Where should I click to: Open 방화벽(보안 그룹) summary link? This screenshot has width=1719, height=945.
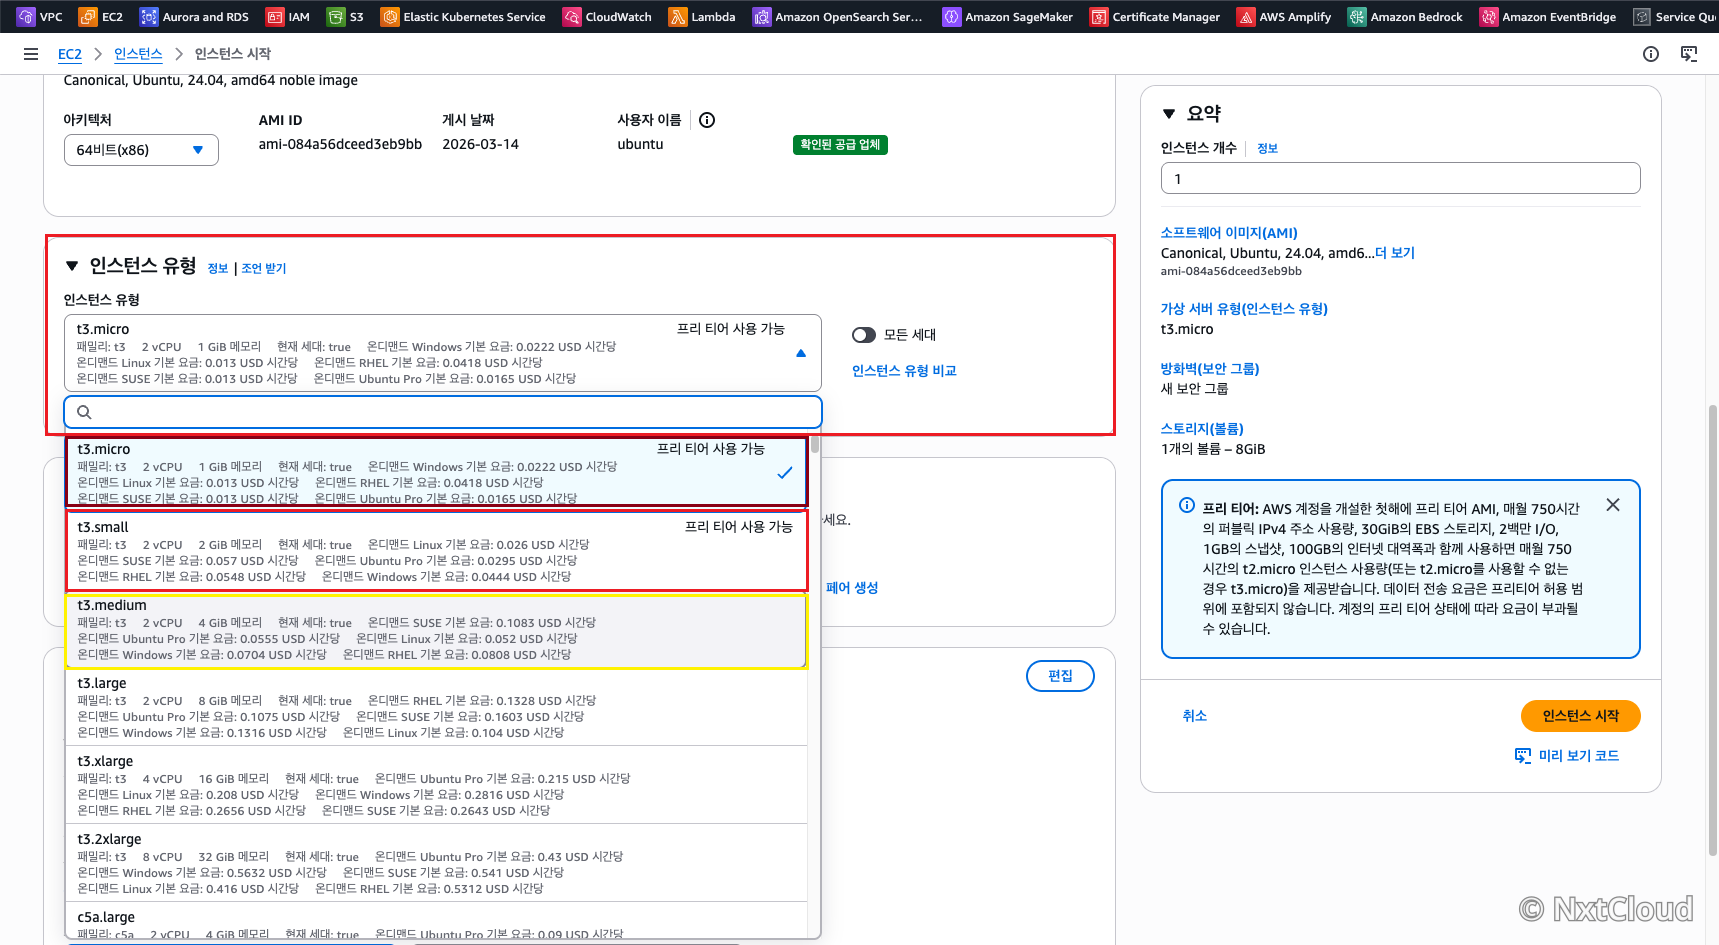(1210, 369)
